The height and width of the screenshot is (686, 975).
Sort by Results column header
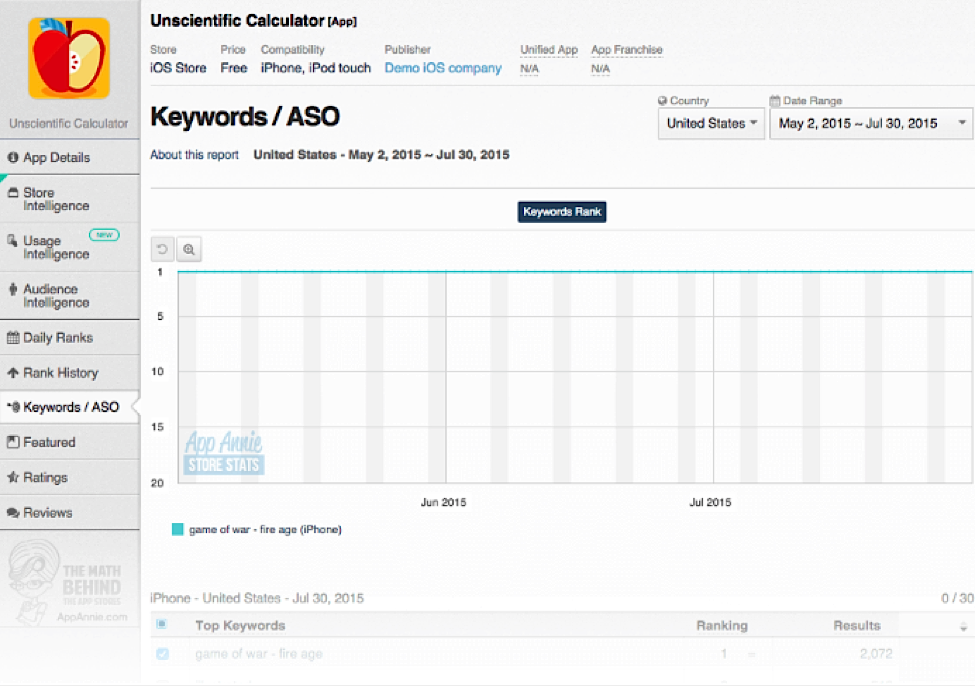click(857, 626)
